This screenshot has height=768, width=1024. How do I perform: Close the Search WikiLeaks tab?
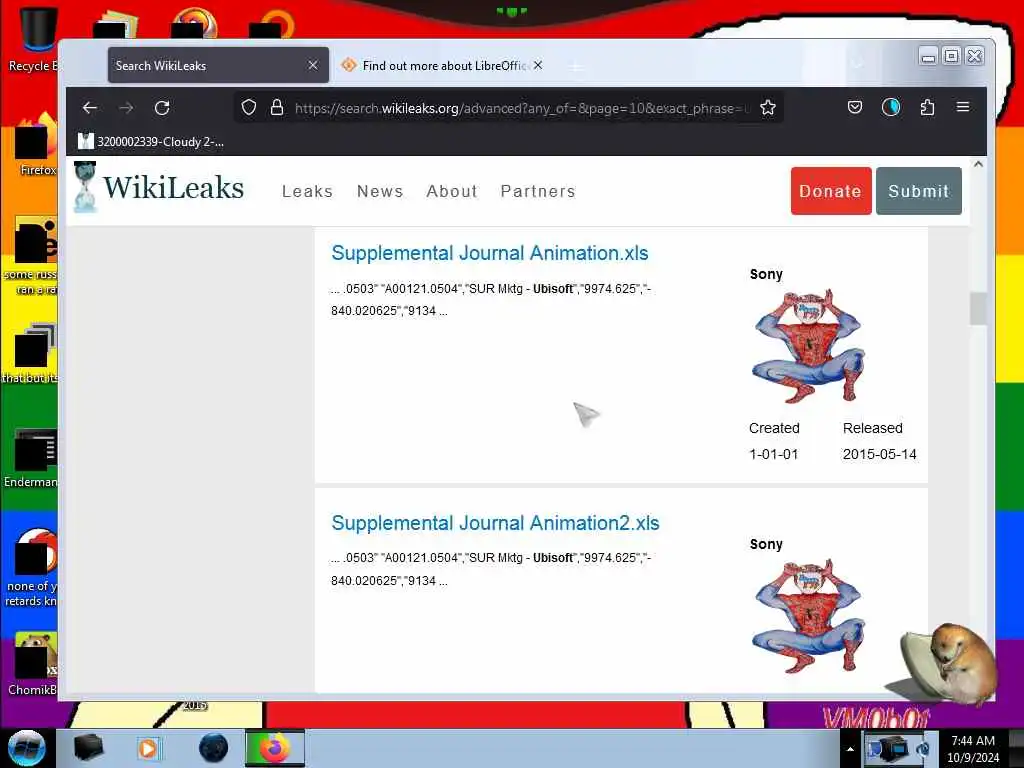(313, 65)
